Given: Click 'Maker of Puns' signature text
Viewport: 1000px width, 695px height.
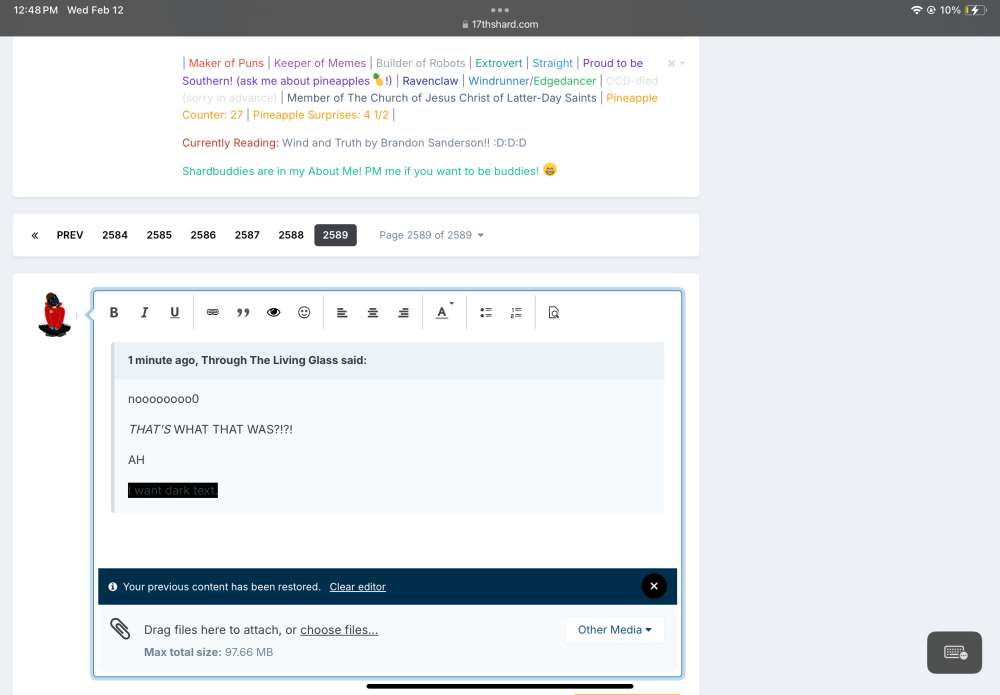Looking at the screenshot, I should 226,63.
